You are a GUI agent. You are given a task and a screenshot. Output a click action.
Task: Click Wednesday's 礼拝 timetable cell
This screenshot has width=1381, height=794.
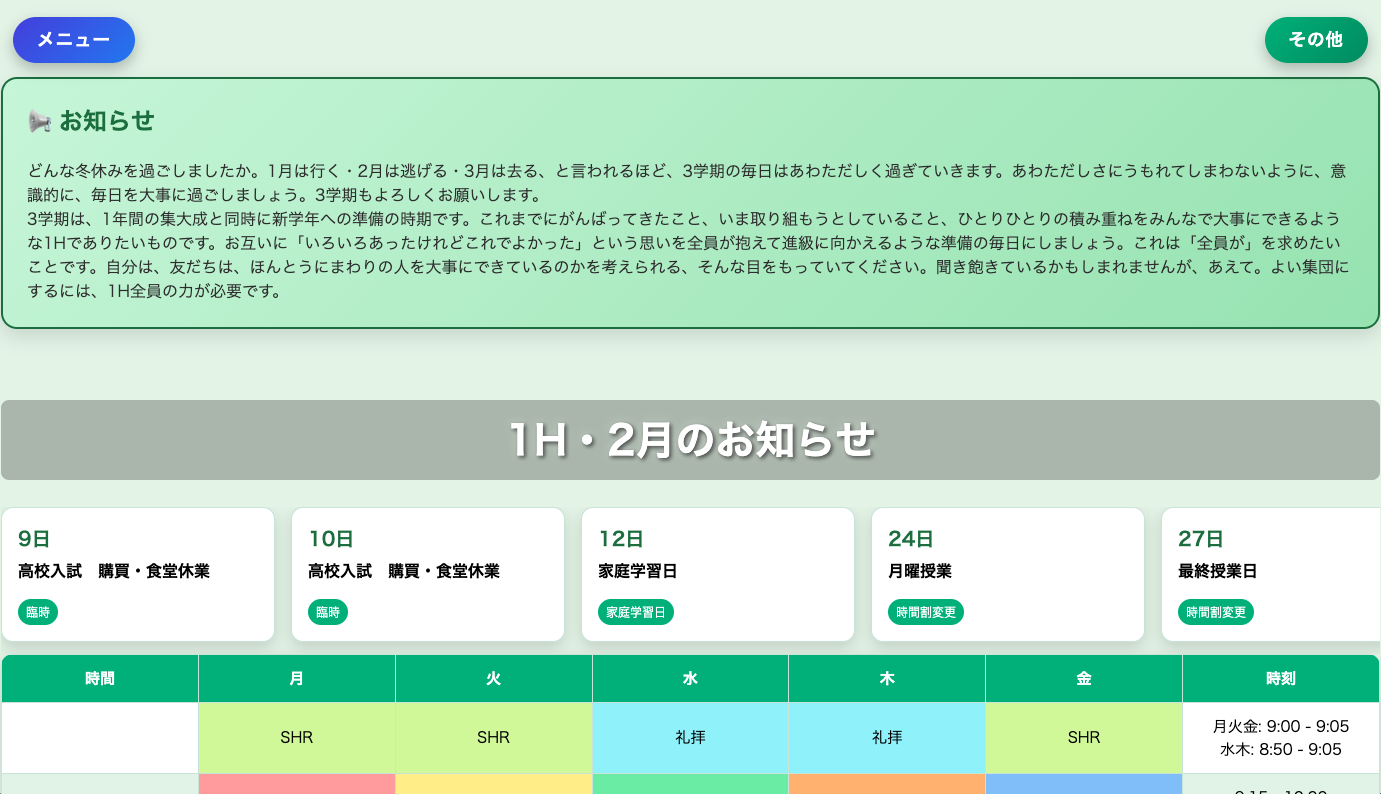(x=690, y=737)
